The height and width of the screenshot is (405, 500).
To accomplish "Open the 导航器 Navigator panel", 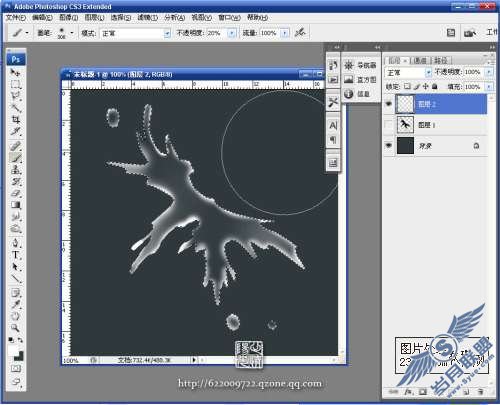I will [x=360, y=65].
